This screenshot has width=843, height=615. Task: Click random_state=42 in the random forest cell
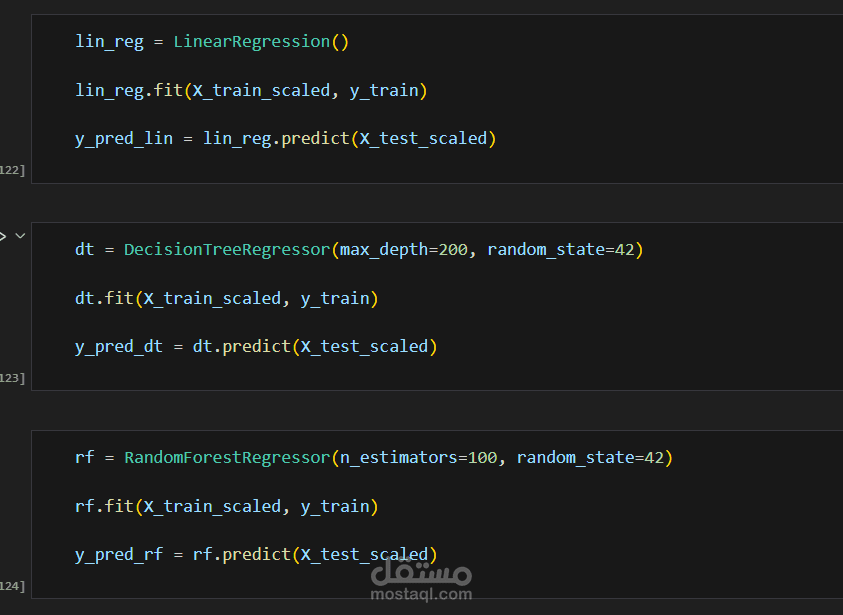590,457
